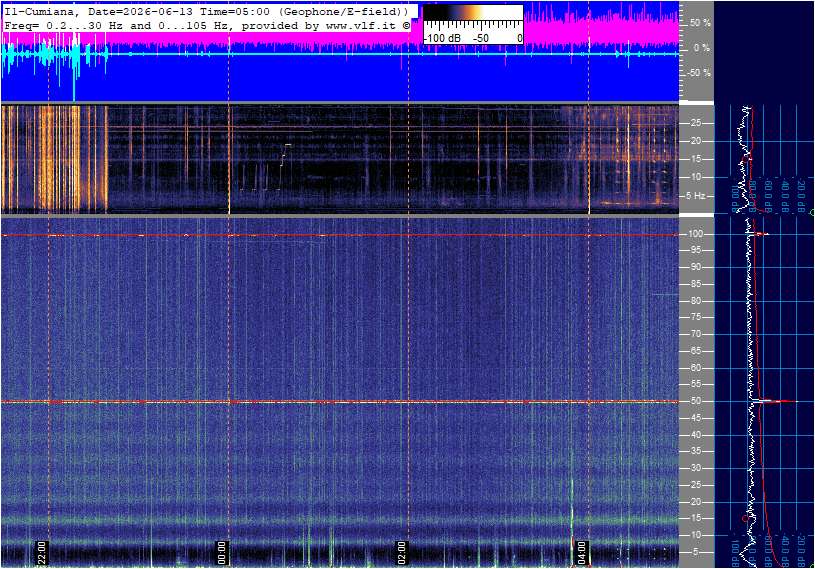The height and width of the screenshot is (569, 815).
Task: Click the 50 Hz spectrum peak in side graph
Action: 774,401
